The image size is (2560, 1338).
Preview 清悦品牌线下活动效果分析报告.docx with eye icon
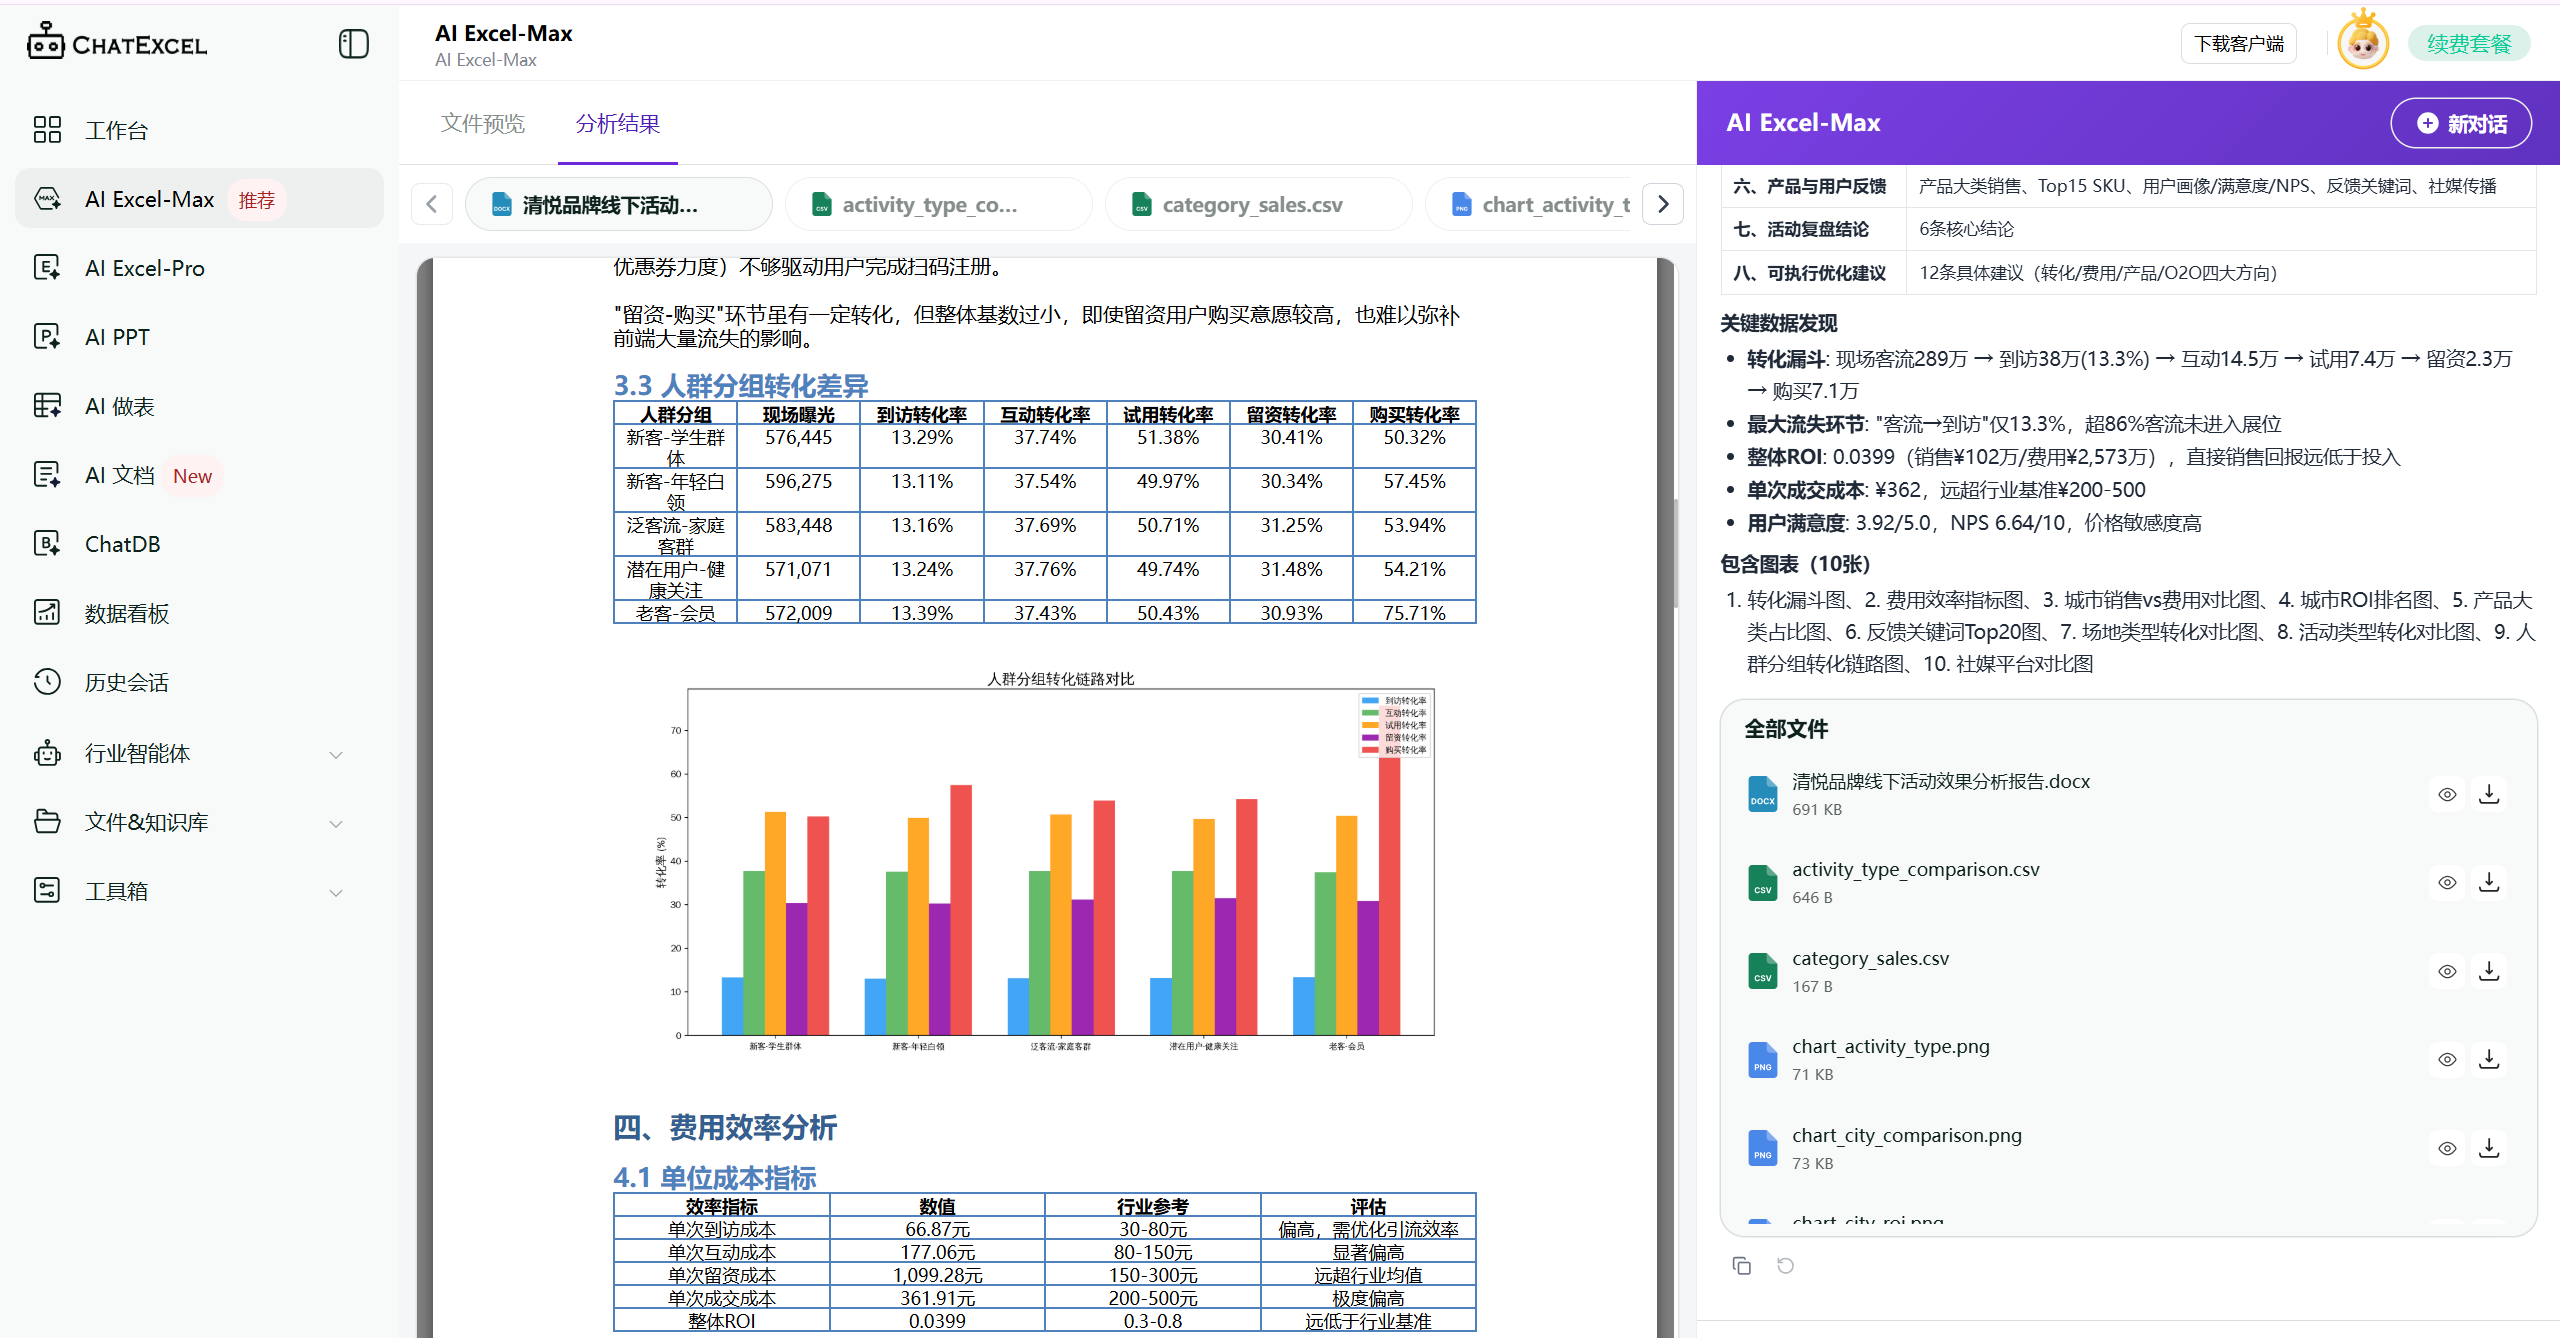click(2447, 795)
